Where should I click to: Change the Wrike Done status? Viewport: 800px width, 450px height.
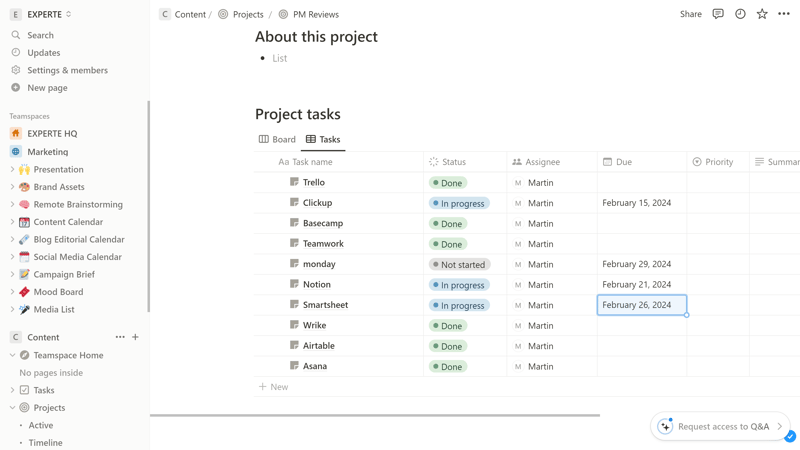(x=448, y=326)
